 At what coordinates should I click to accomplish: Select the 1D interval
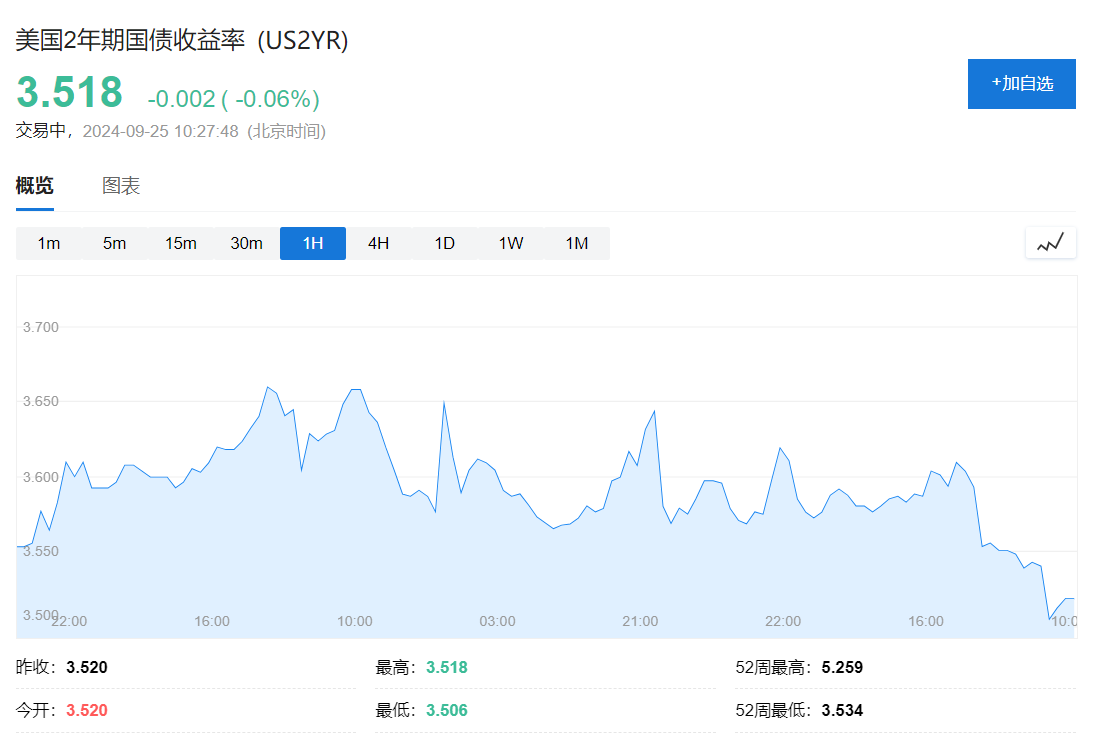pos(445,243)
